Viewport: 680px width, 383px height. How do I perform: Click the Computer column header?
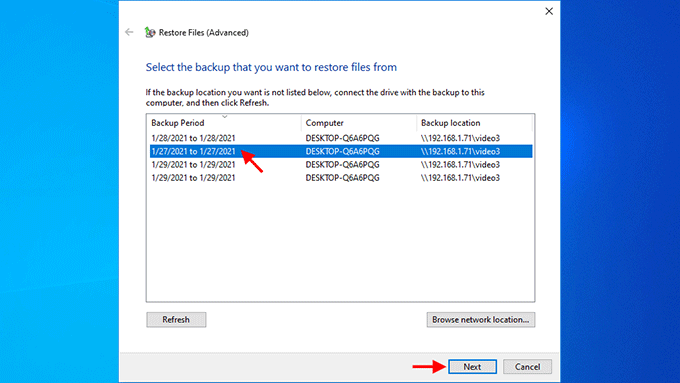359,123
